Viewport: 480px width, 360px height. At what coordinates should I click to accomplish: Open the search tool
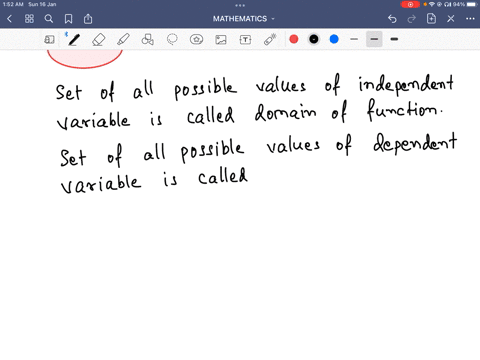(49, 19)
